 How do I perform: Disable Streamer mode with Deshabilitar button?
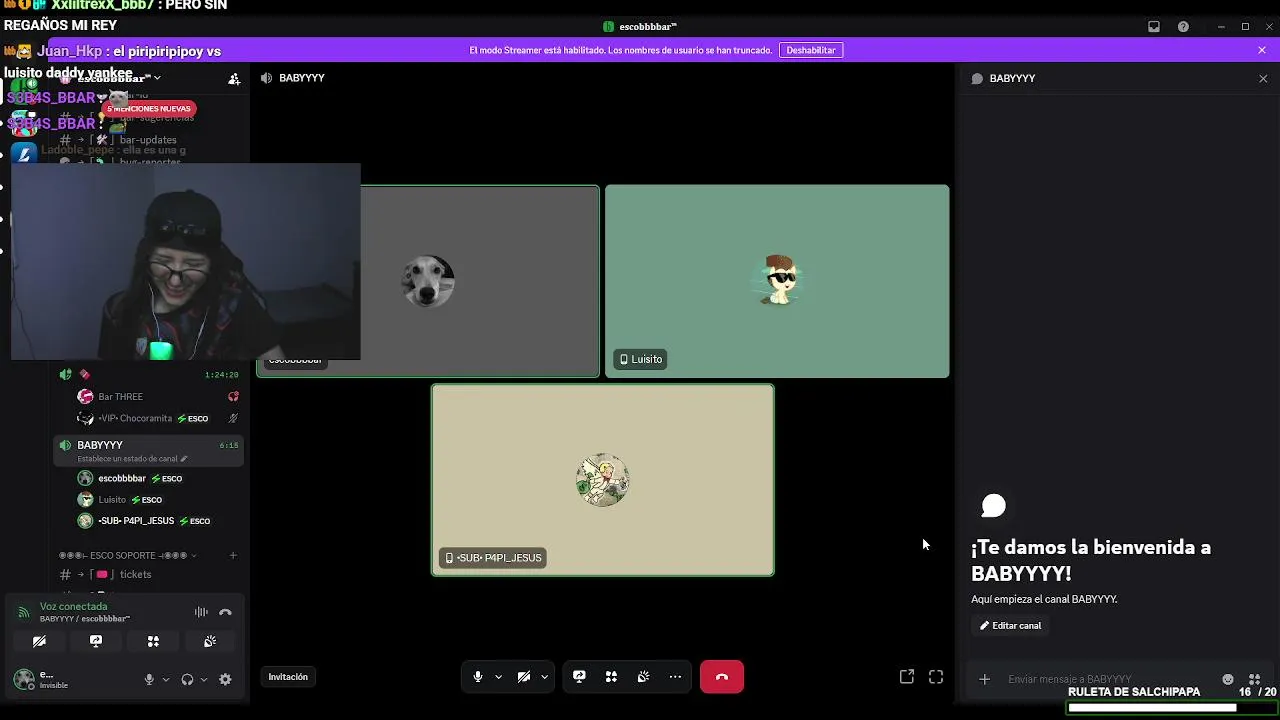(811, 50)
